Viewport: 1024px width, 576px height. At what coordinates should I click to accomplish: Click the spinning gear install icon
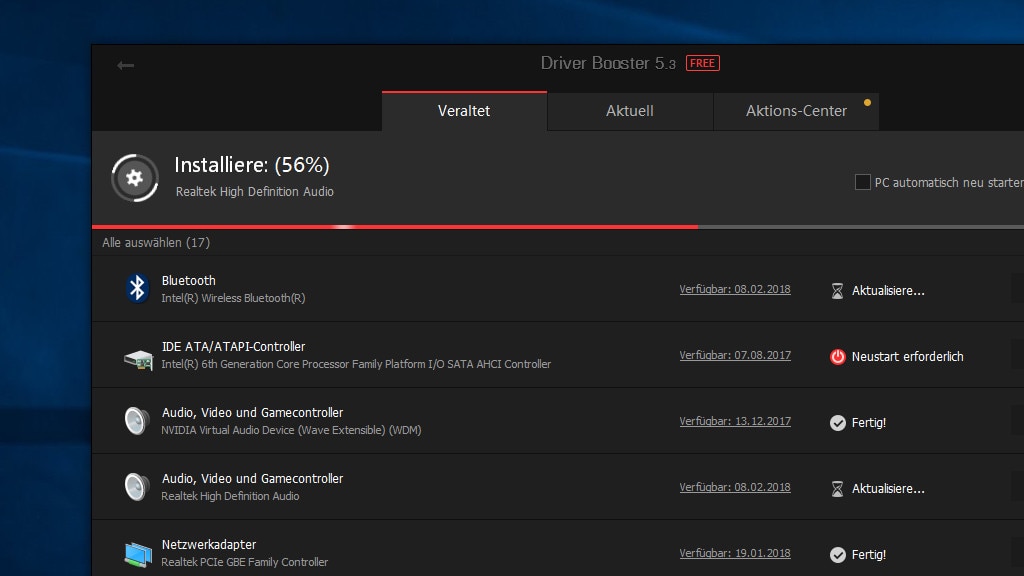click(x=135, y=178)
